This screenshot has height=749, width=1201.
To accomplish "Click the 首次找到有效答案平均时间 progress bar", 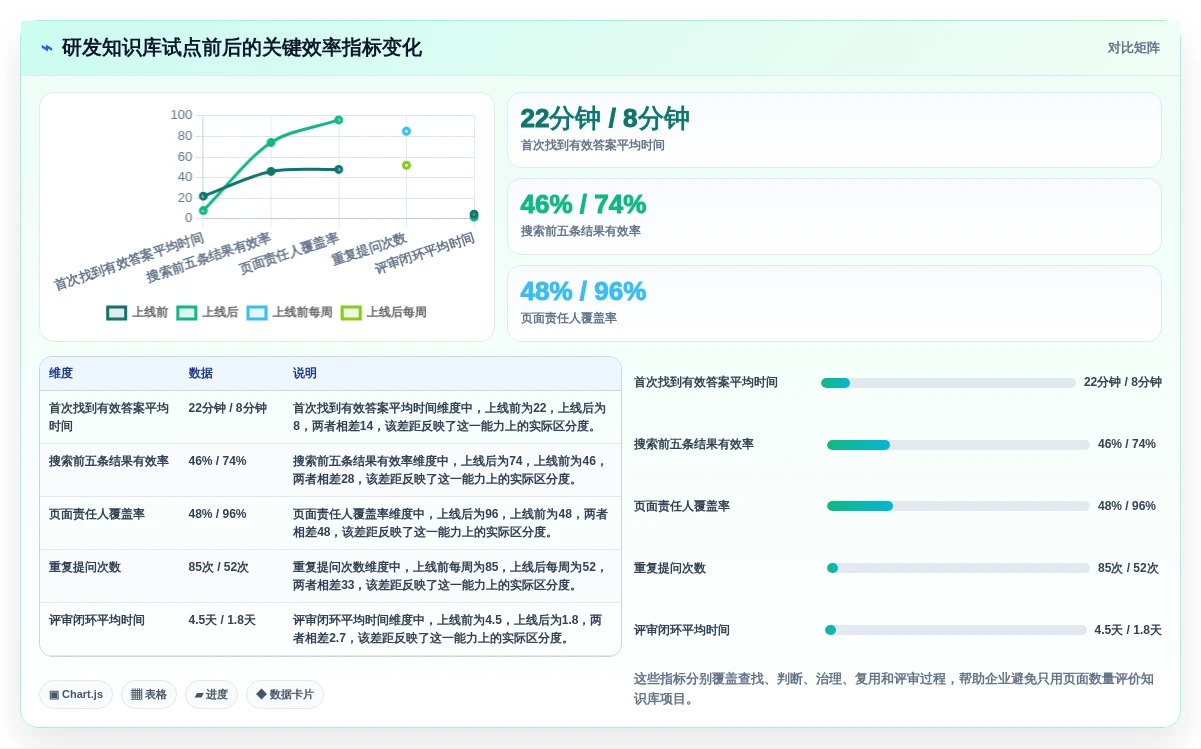I will point(948,383).
